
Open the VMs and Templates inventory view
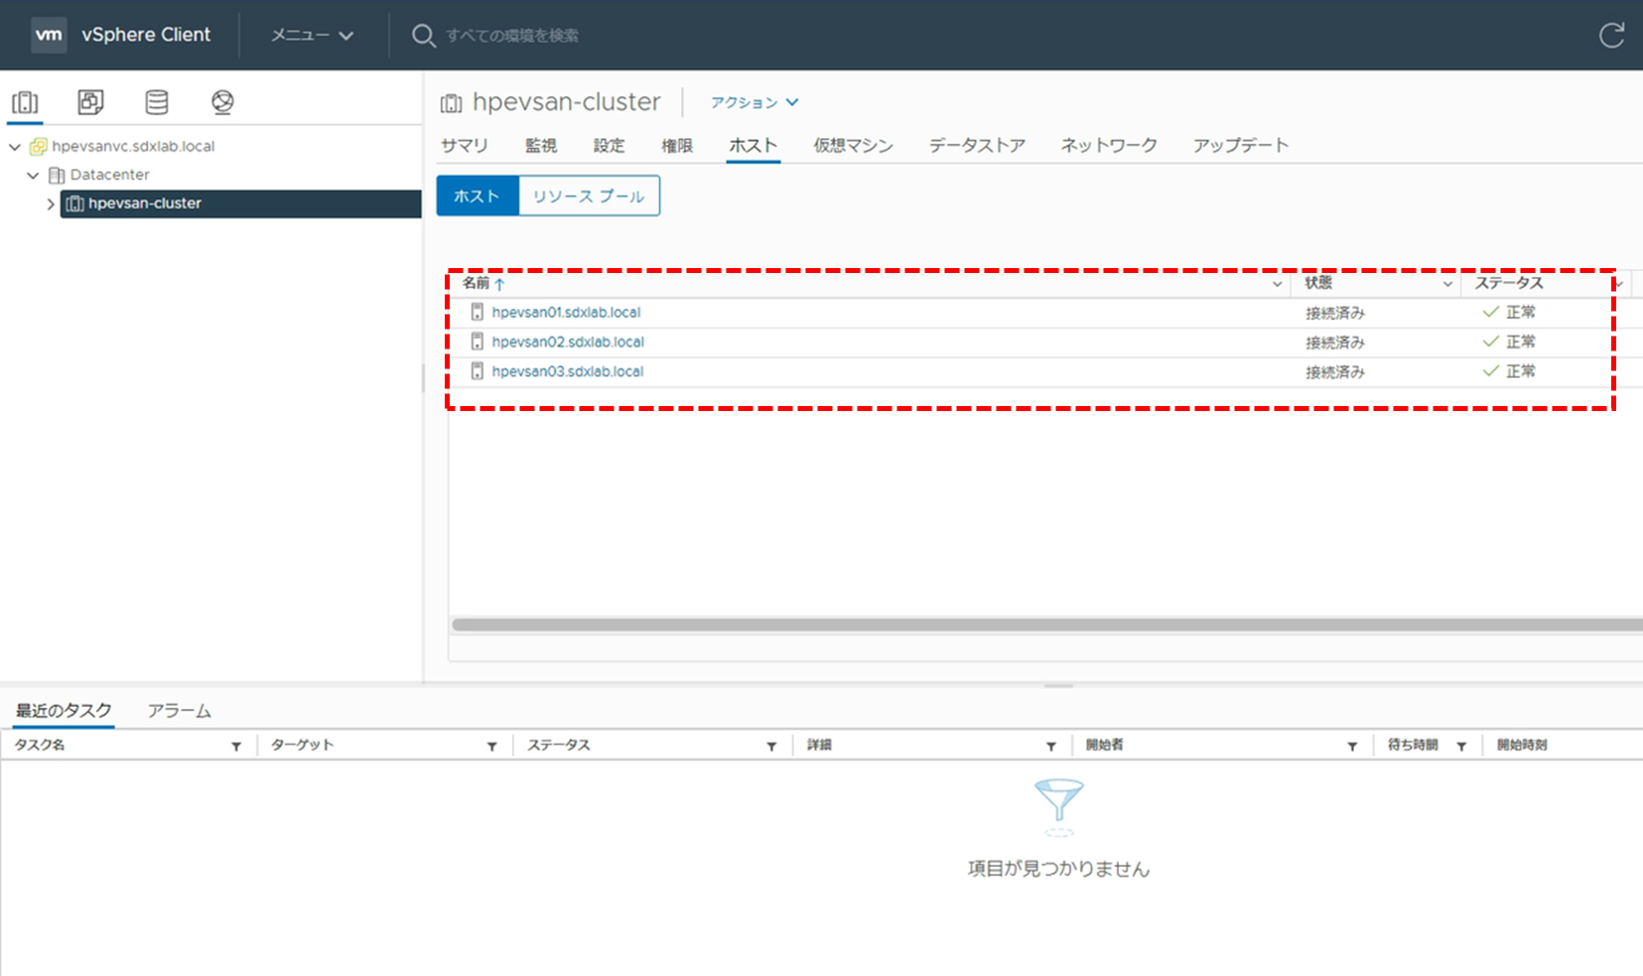90,102
